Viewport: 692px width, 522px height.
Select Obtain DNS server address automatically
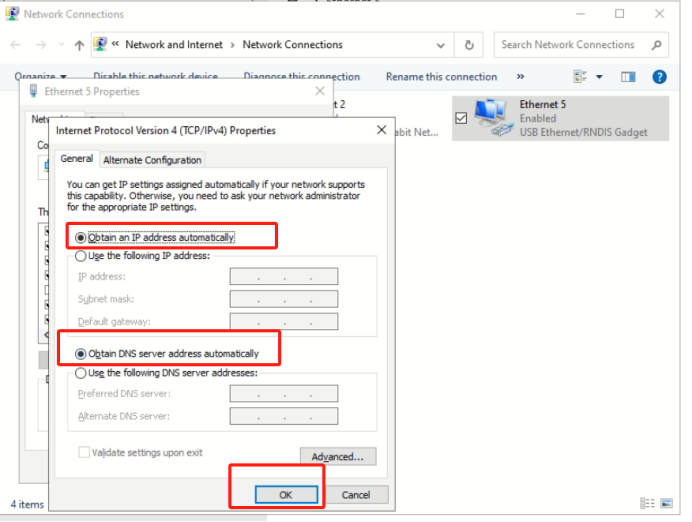[80, 354]
